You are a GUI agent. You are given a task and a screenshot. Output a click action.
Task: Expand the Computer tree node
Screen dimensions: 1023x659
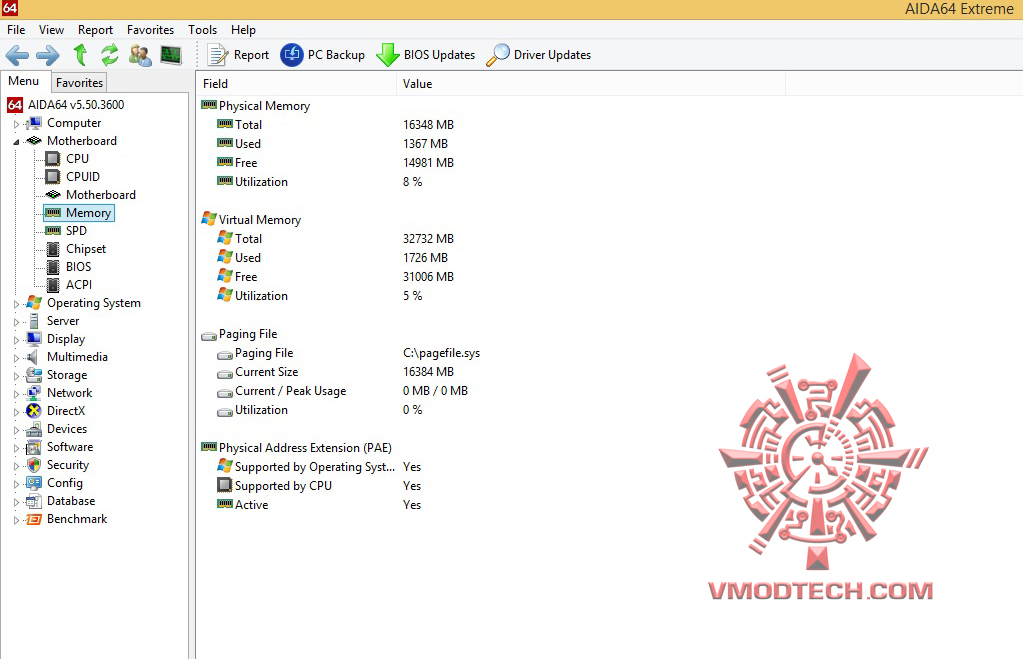coord(16,124)
